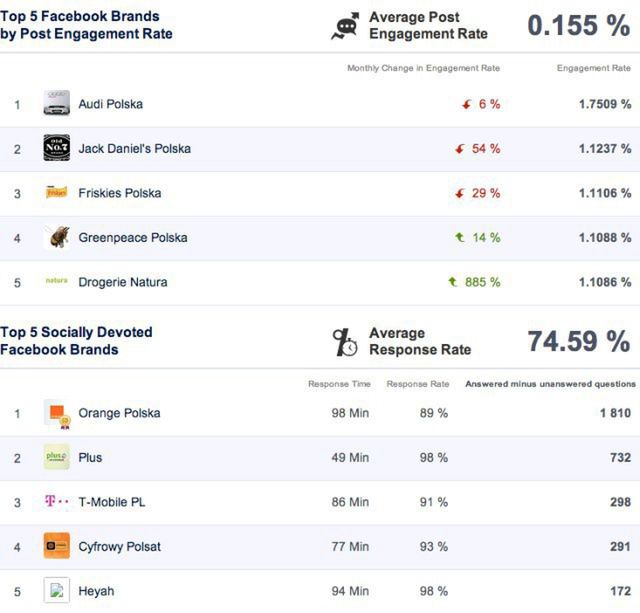Click the Drogerie Natura logo
640x613 pixels.
point(57,281)
